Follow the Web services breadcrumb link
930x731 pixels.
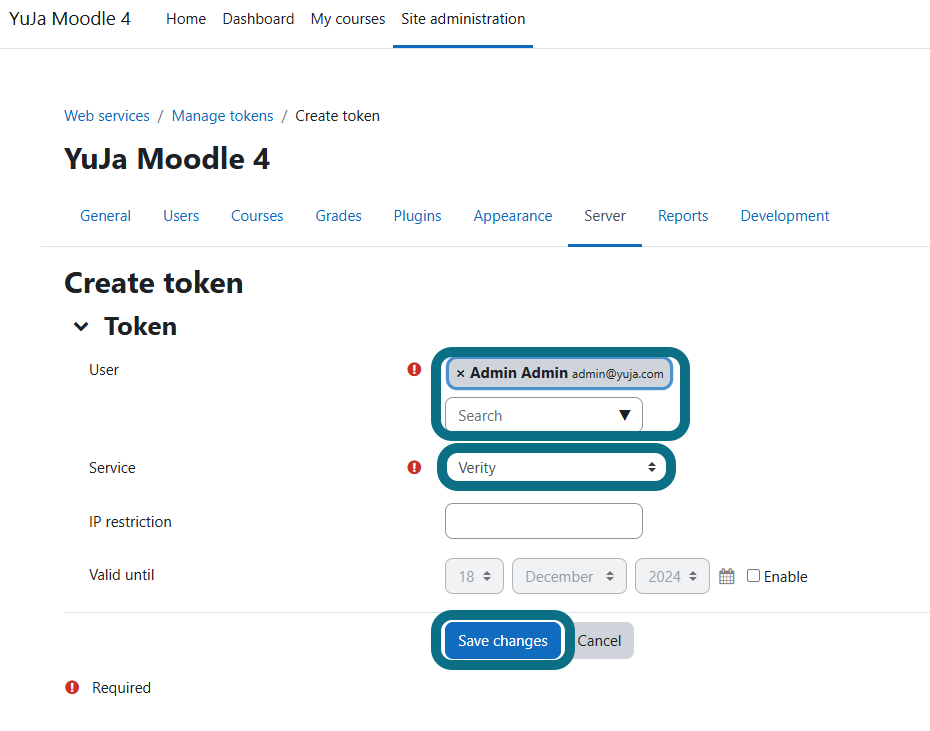point(107,116)
